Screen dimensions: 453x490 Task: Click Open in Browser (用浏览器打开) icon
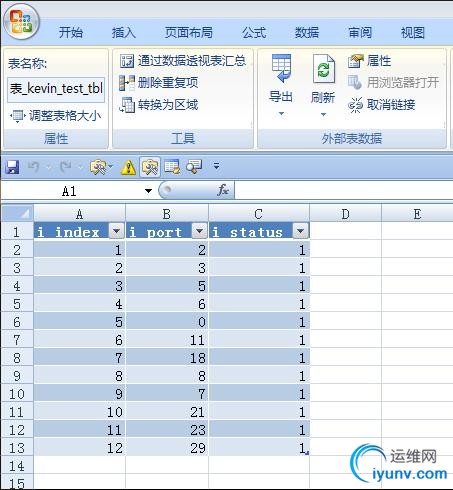tap(355, 82)
